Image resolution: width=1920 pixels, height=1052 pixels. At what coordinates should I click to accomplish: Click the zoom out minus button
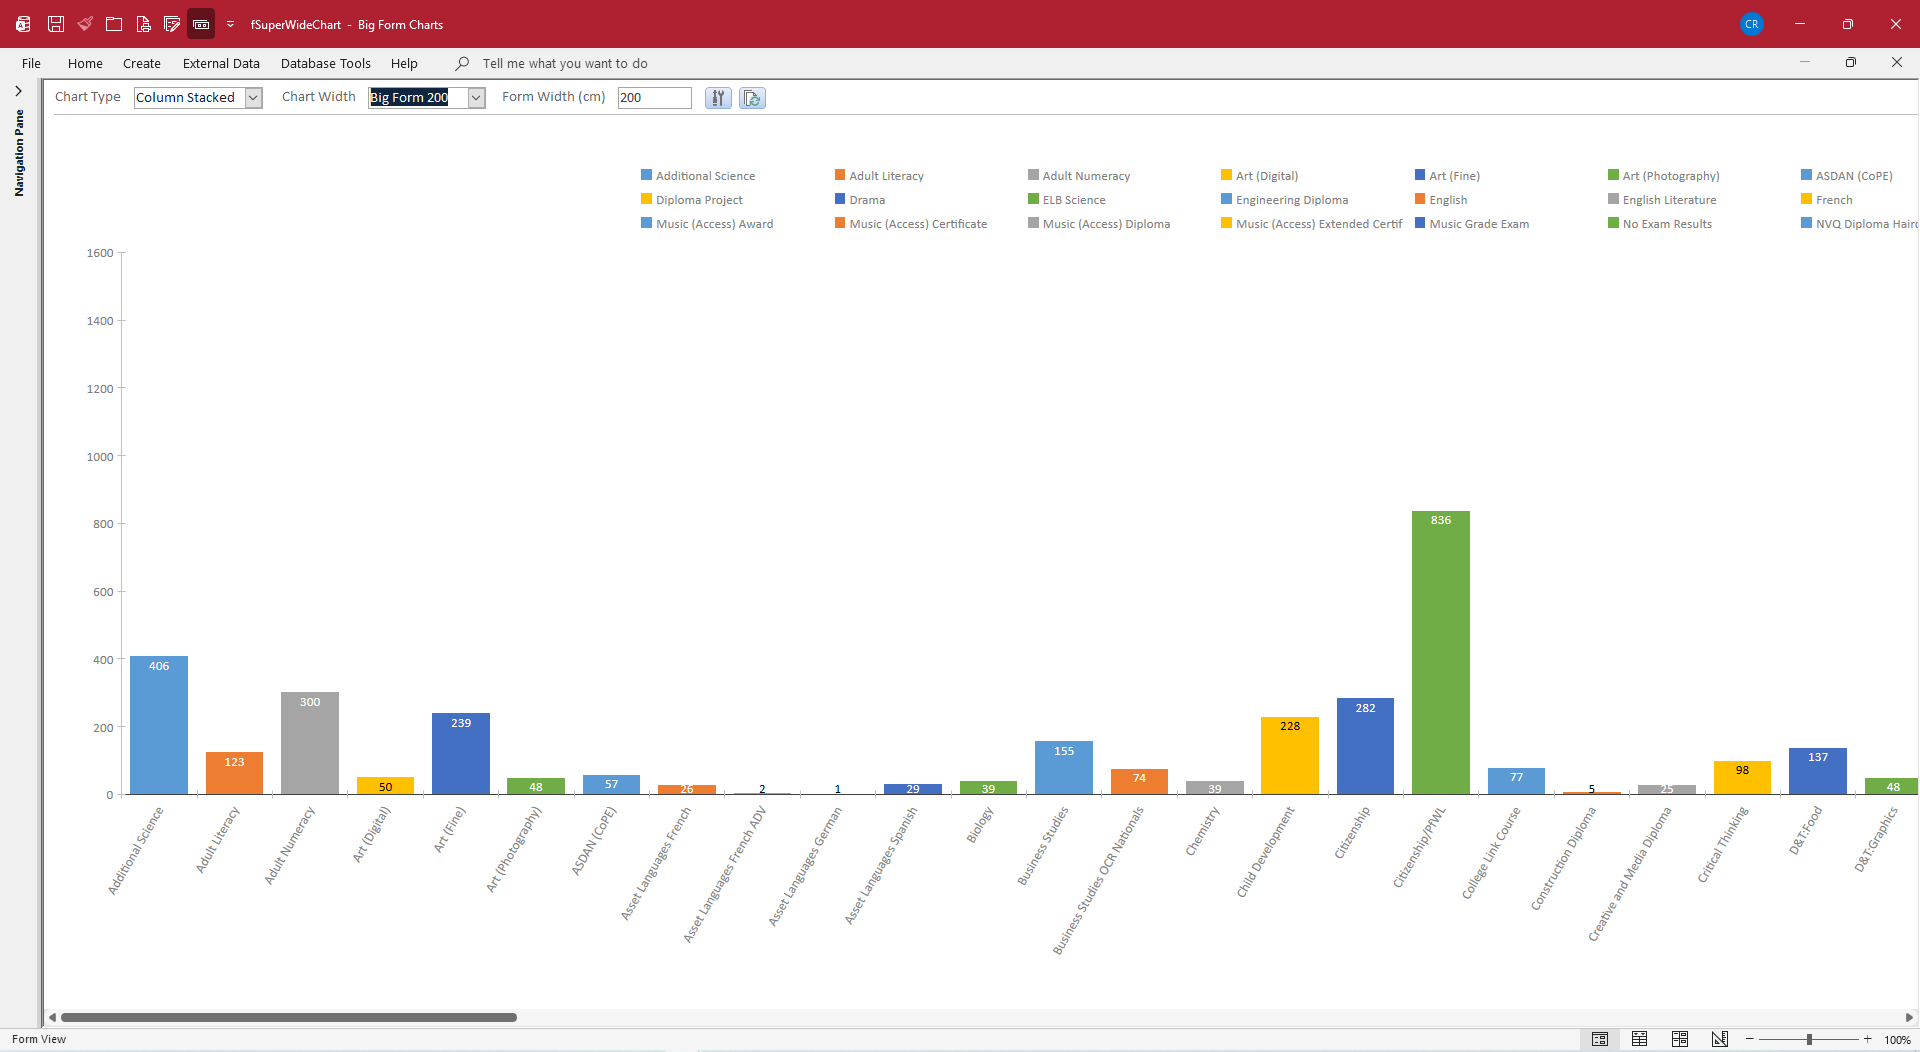pyautogui.click(x=1749, y=1039)
